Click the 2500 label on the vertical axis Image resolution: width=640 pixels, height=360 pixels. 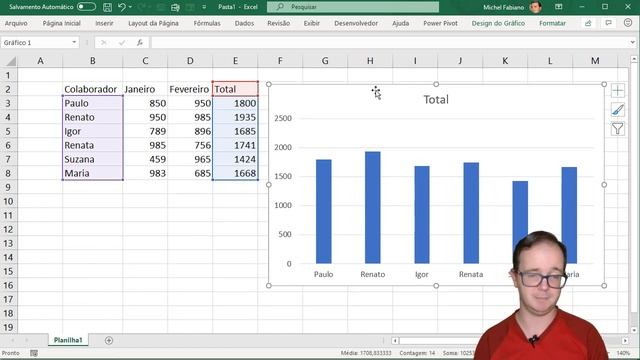283,118
